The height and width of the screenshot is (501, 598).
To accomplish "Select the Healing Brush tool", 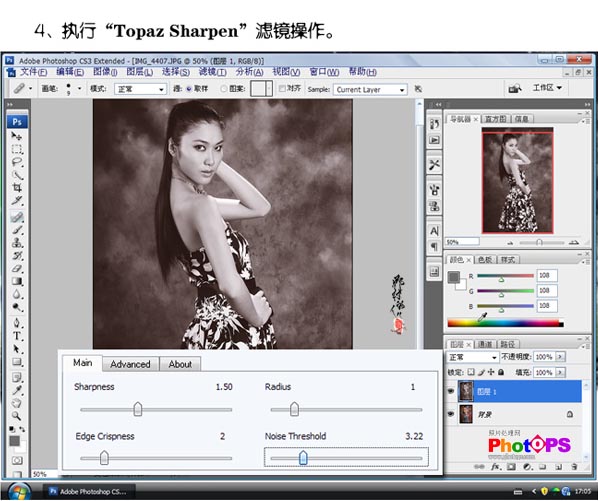I will point(16,217).
